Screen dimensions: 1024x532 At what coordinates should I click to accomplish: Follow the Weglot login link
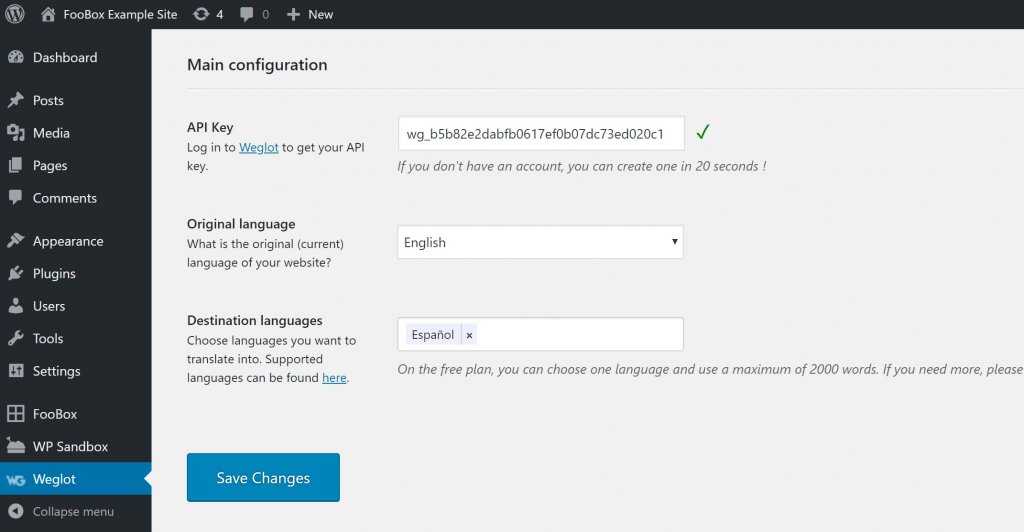coord(258,148)
